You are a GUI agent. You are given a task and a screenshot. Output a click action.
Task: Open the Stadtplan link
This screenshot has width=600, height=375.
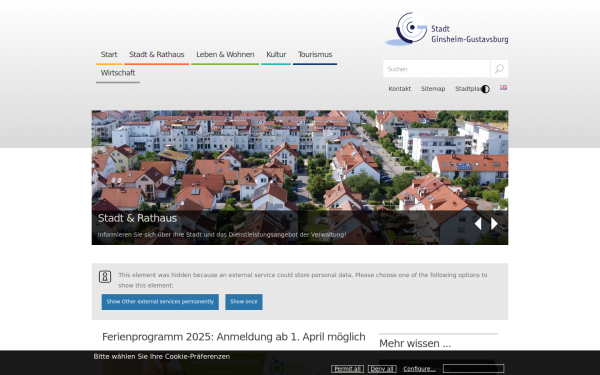tap(468, 89)
